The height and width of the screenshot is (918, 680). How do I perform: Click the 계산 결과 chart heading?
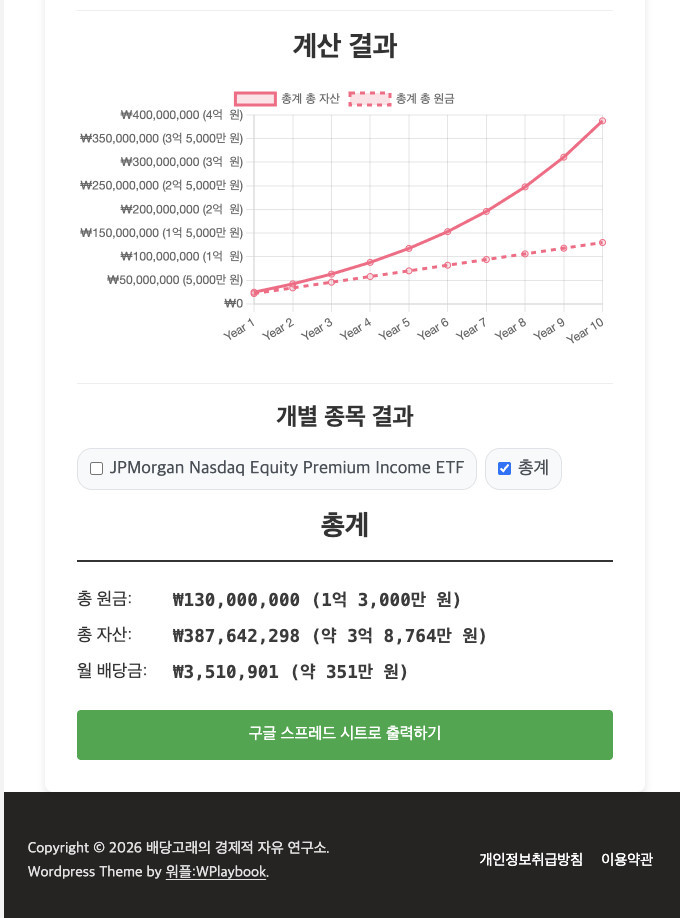344,46
